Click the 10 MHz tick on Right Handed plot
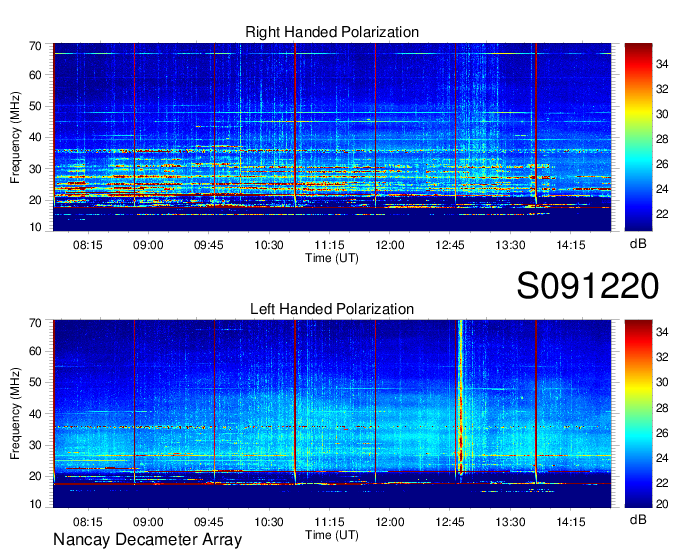This screenshot has width=680, height=552. [x=35, y=227]
